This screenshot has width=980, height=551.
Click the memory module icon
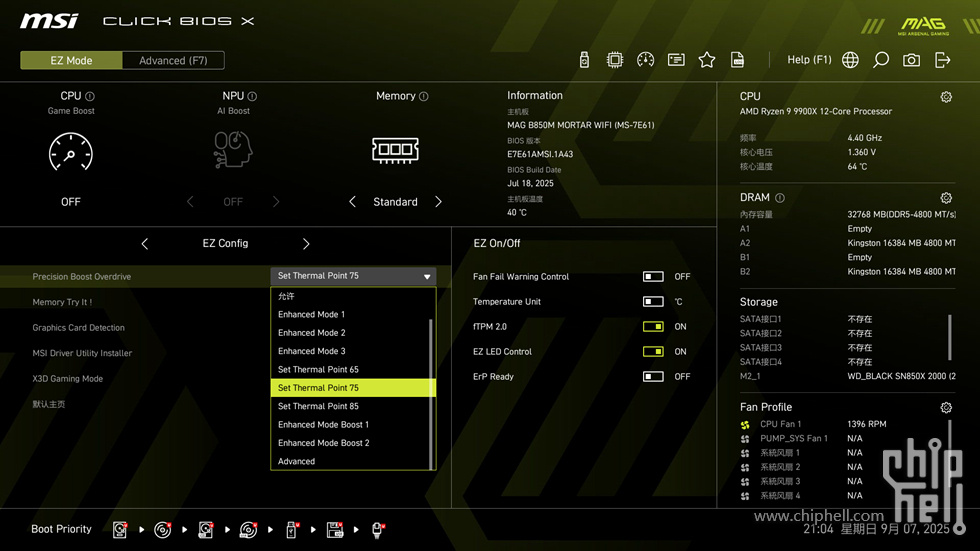point(395,150)
